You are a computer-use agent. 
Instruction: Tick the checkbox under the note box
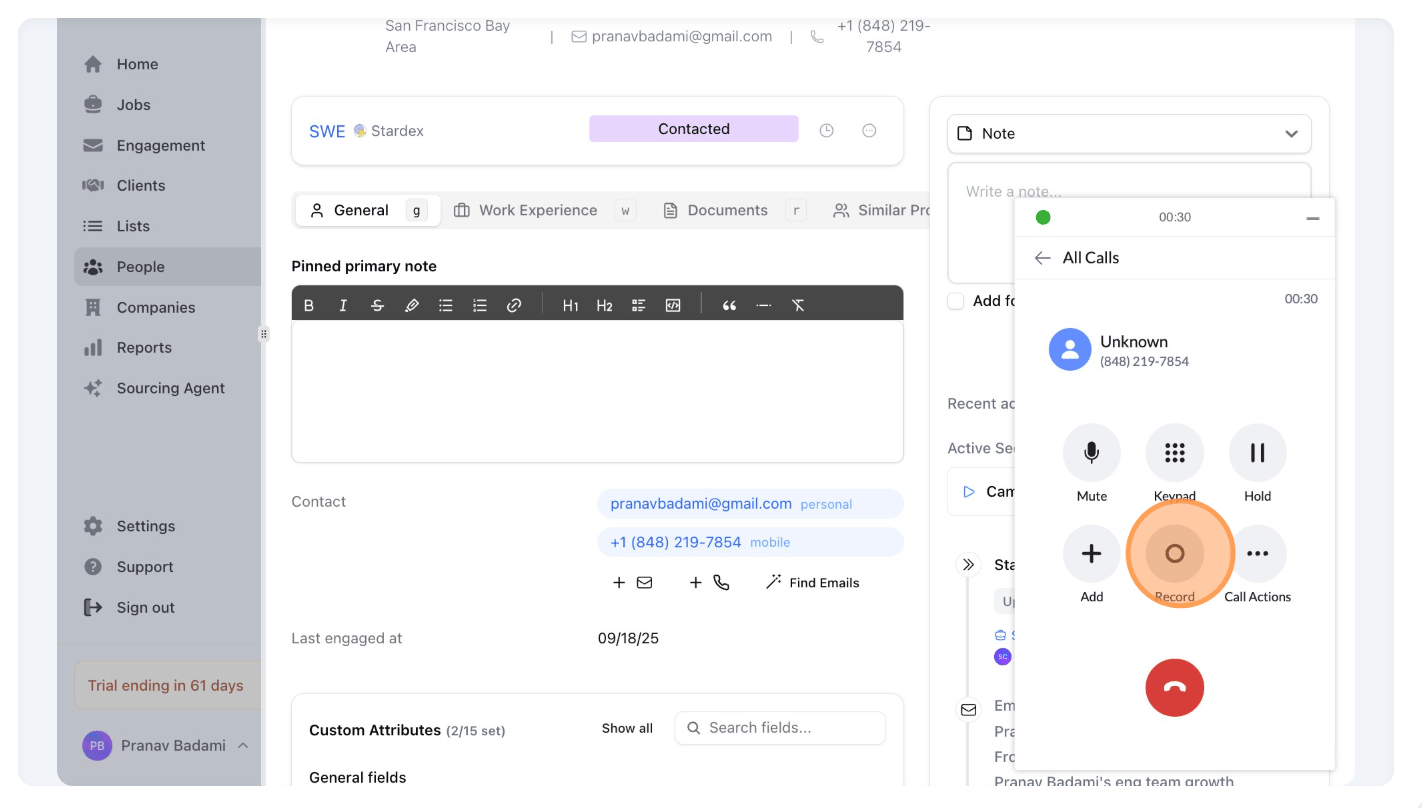pyautogui.click(x=956, y=301)
